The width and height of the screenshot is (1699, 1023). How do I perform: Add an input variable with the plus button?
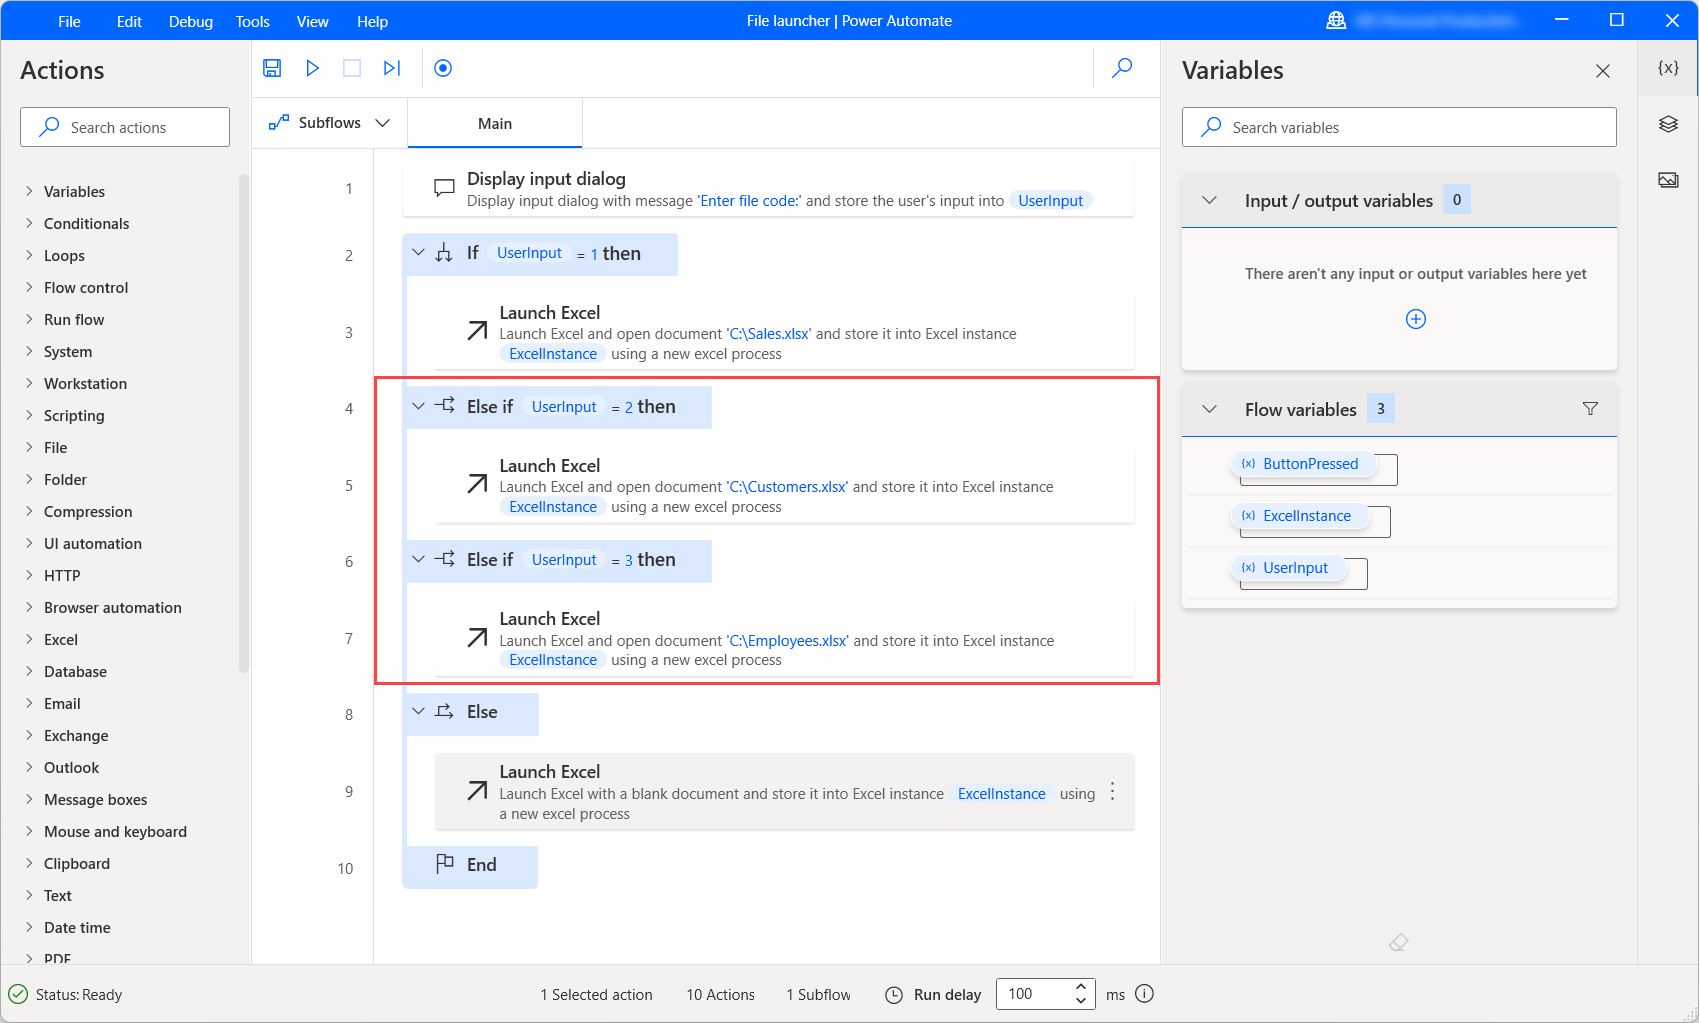coord(1415,319)
